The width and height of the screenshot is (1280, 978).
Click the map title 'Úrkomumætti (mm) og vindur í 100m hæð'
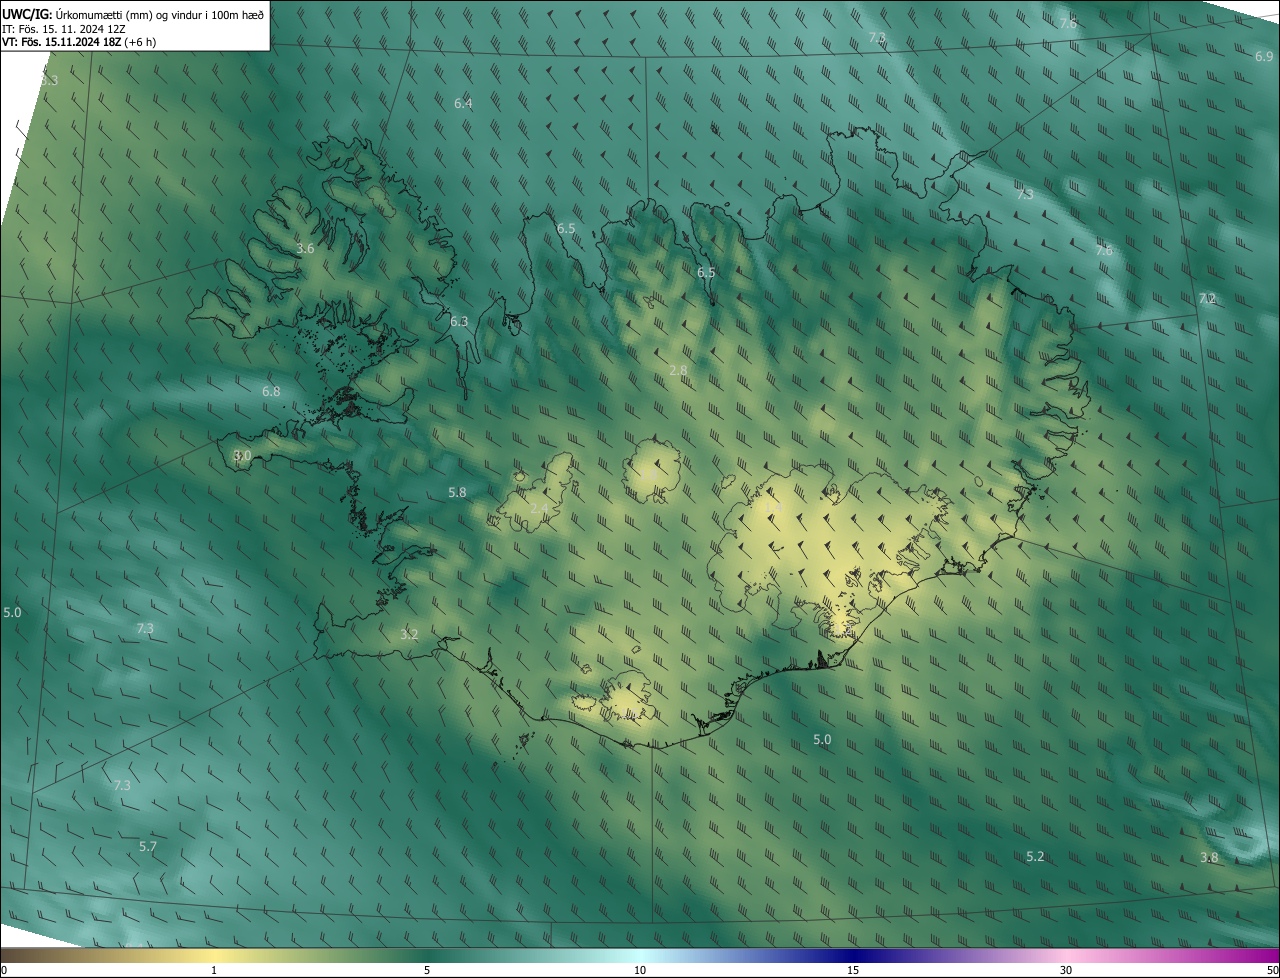pos(159,14)
